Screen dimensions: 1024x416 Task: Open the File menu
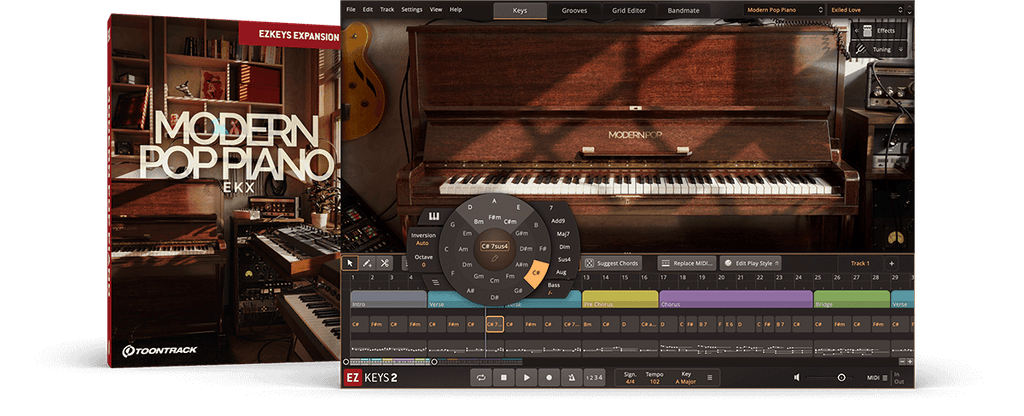click(351, 10)
